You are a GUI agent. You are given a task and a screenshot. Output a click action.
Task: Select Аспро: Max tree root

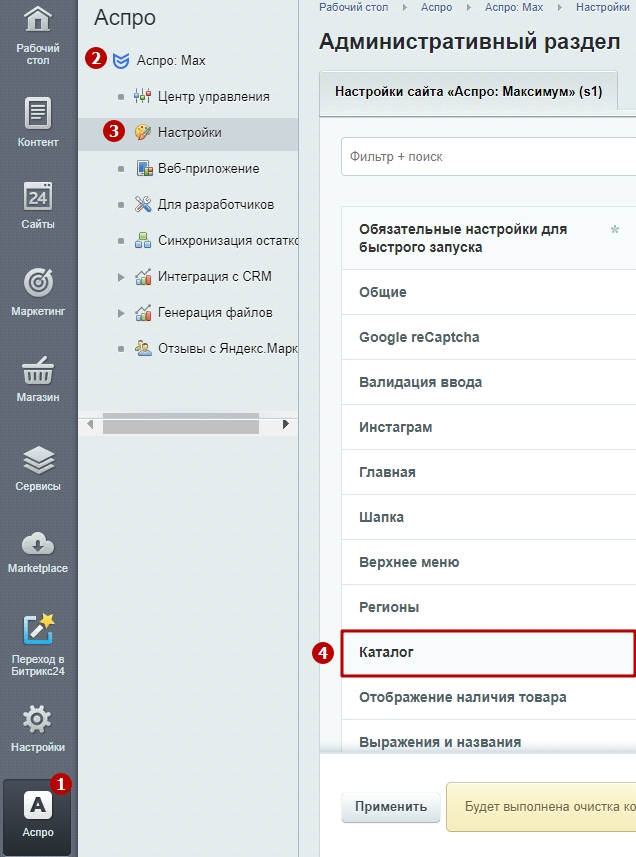171,61
